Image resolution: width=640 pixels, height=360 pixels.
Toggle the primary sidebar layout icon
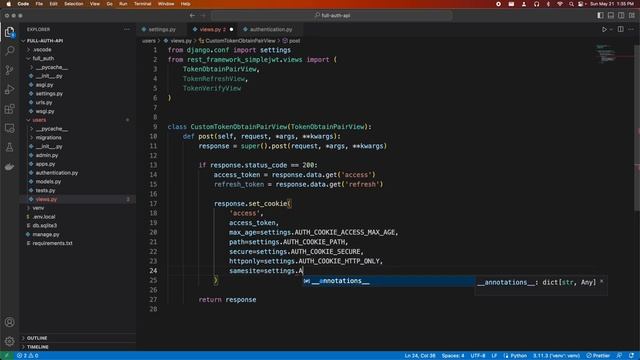coord(600,16)
